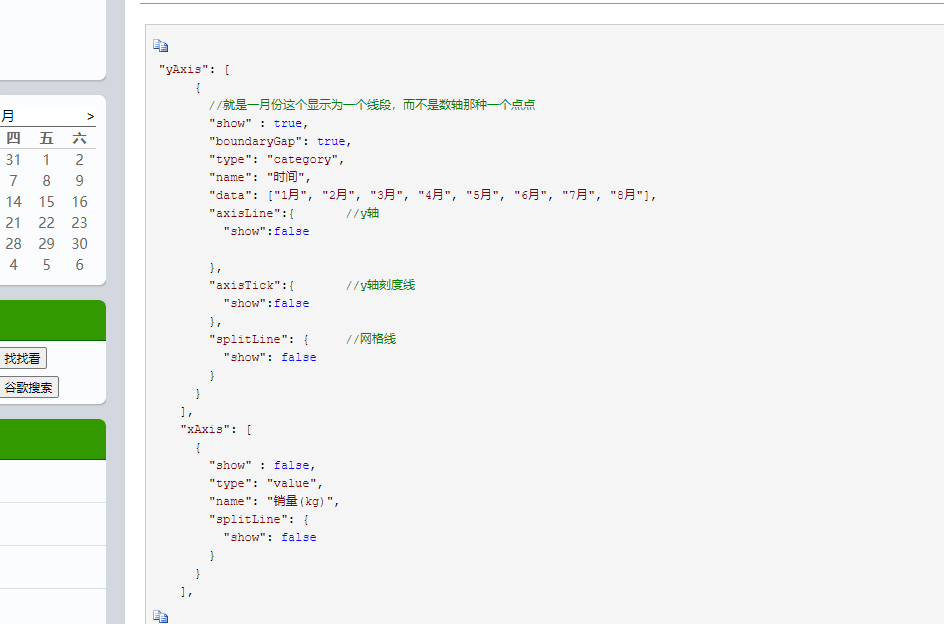
Task: Select calendar date 16
Action: (79, 202)
